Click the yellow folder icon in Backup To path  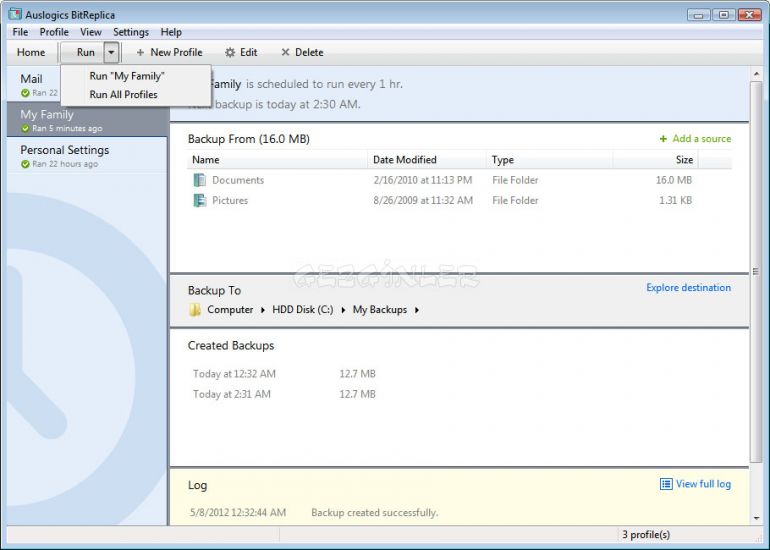coord(195,310)
